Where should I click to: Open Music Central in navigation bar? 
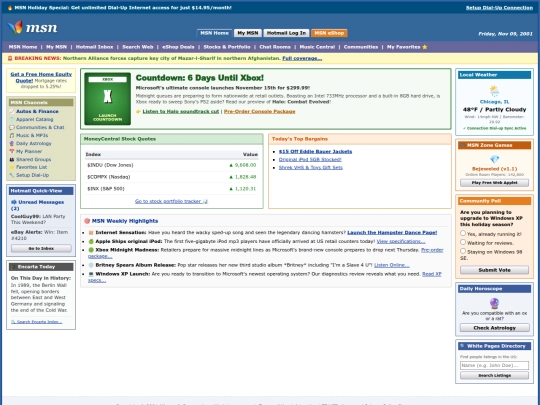(x=317, y=47)
